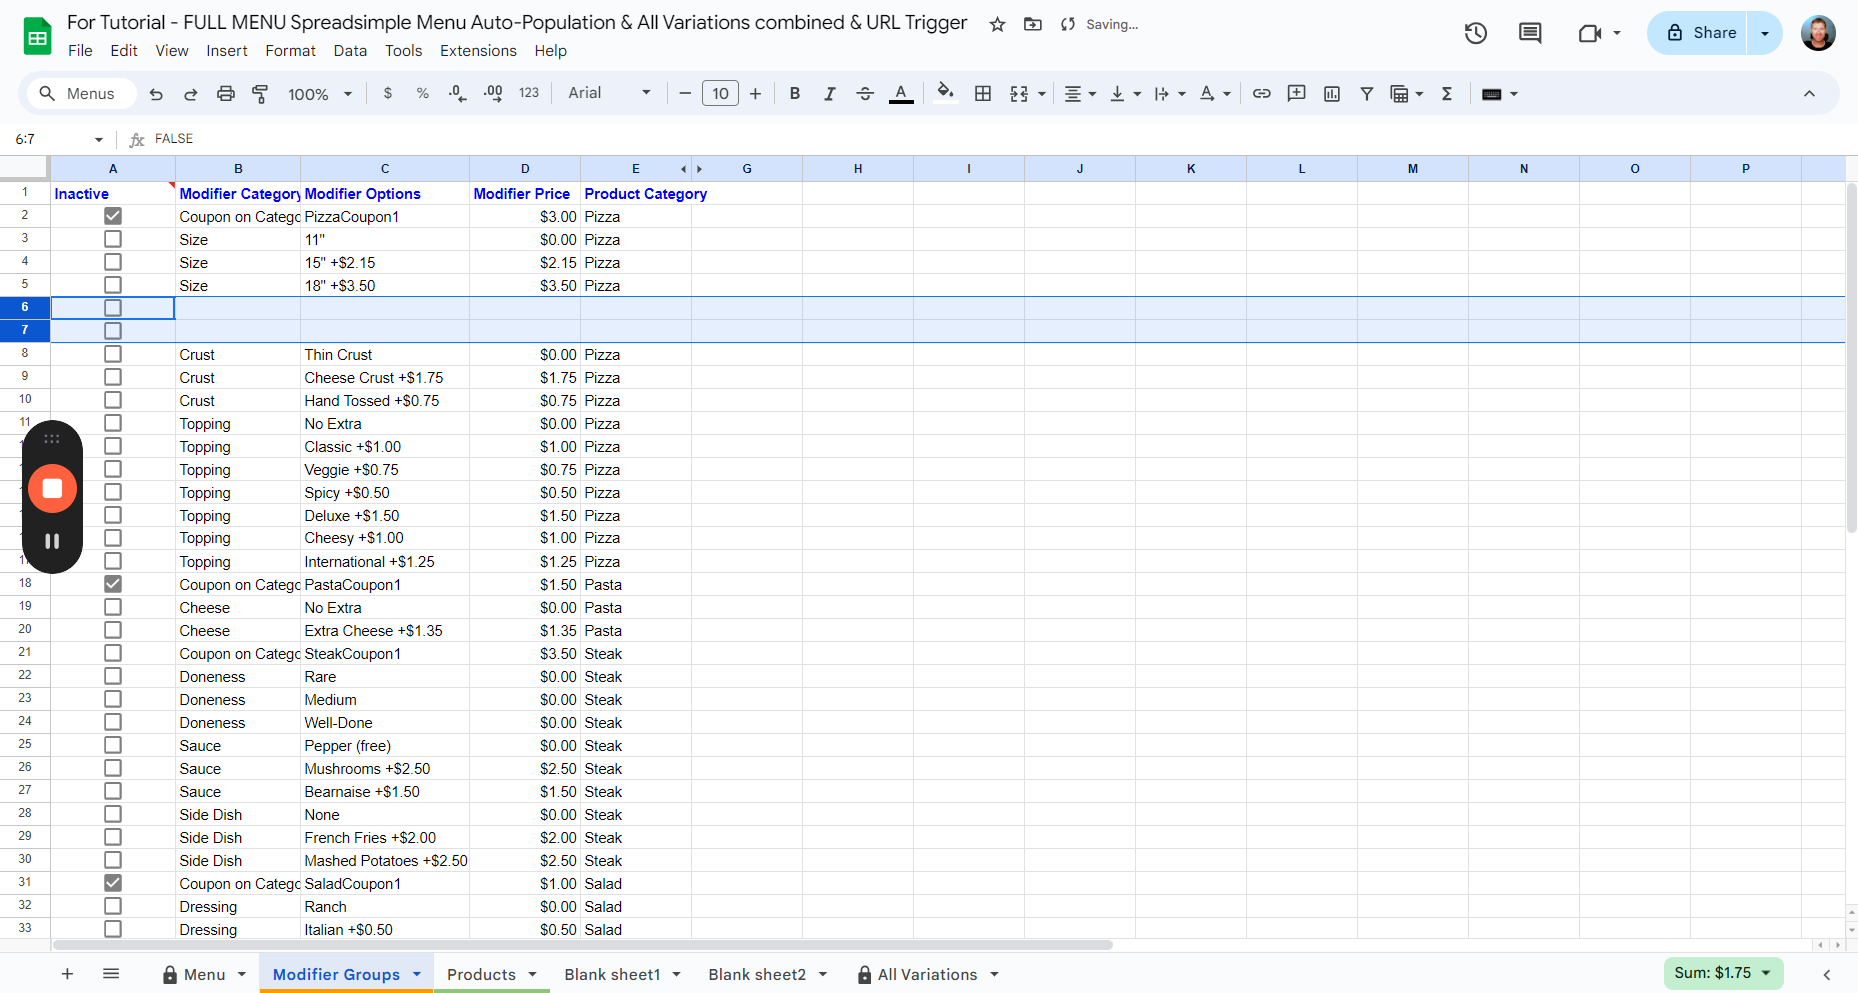Increase font size plus button
This screenshot has width=1858, height=993.
755,94
